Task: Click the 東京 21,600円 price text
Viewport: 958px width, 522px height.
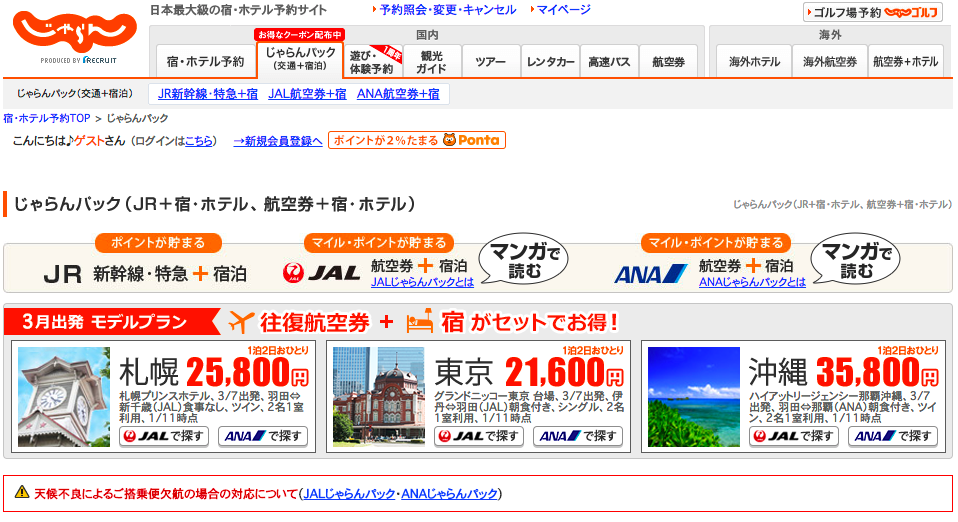Action: [529, 372]
